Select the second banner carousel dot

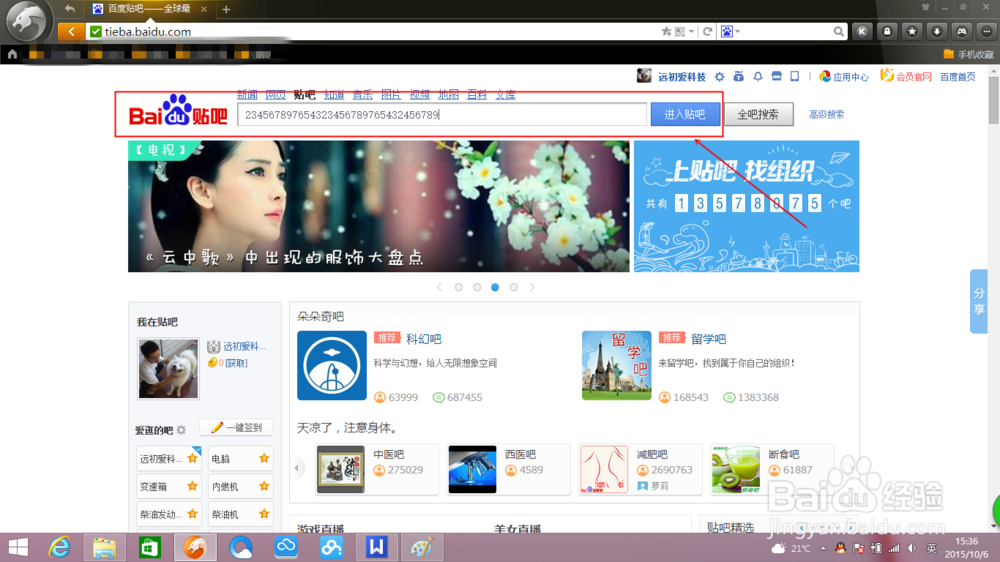(x=477, y=287)
